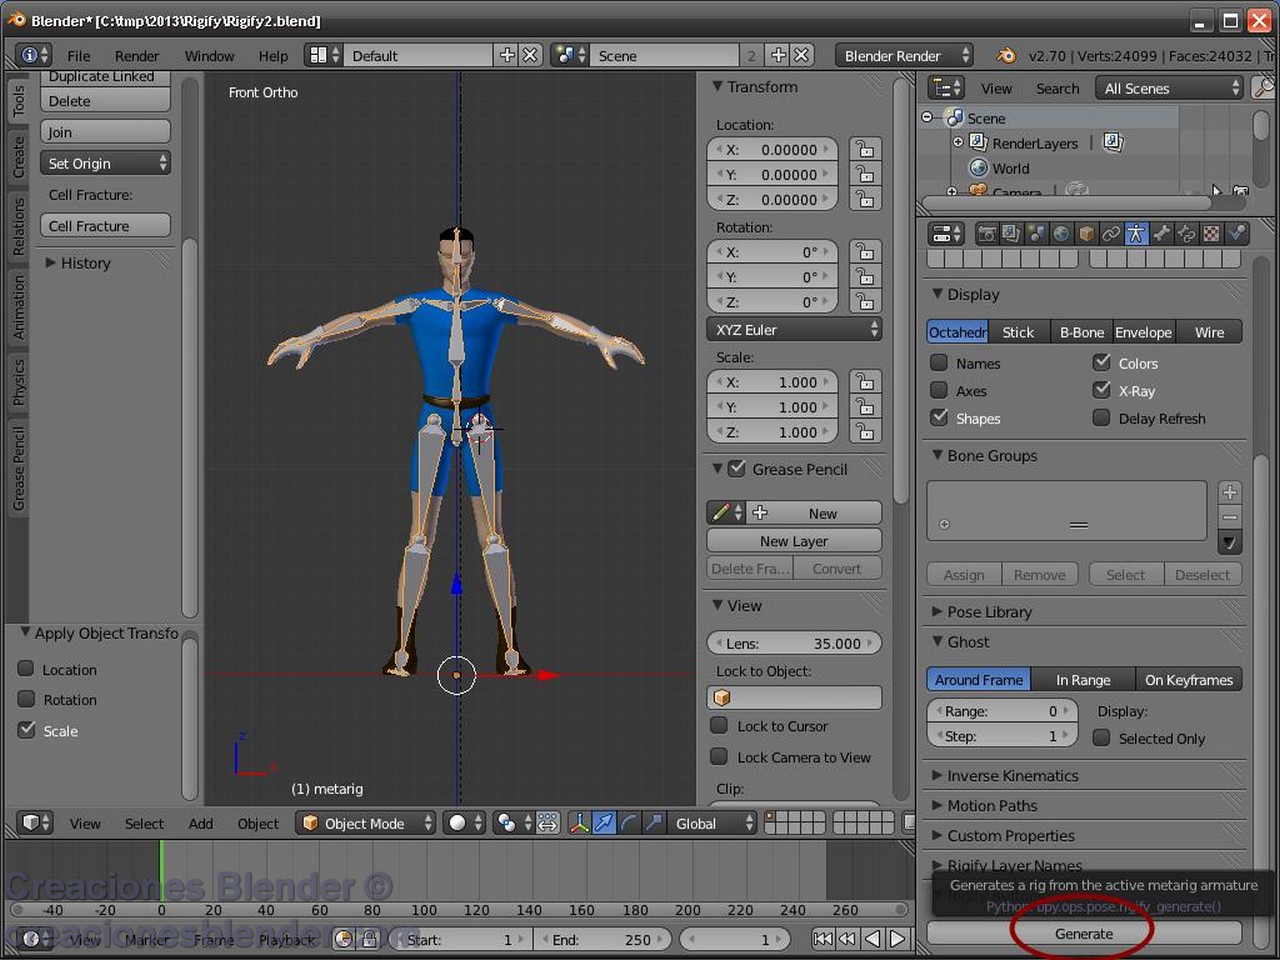Viewport: 1280px width, 960px height.
Task: Enable Names display for armature bones
Action: pyautogui.click(x=939, y=363)
